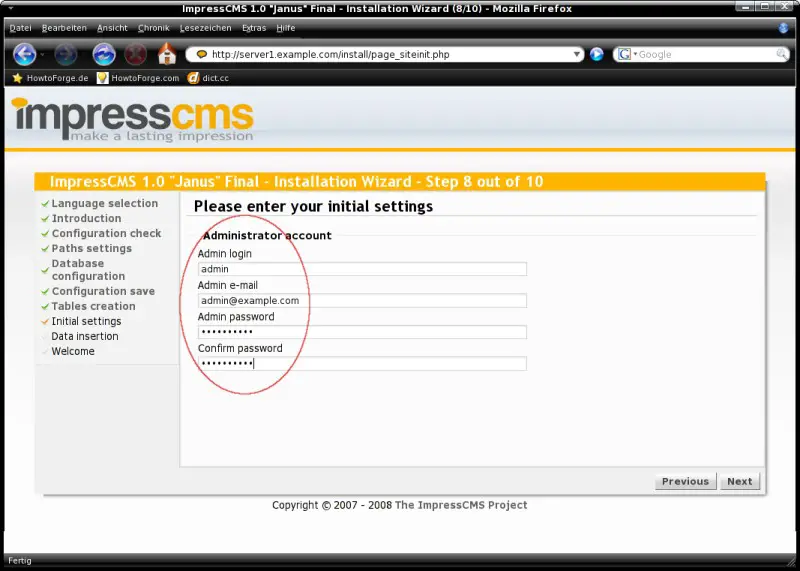Click the Google search magnifier icon

tap(781, 54)
